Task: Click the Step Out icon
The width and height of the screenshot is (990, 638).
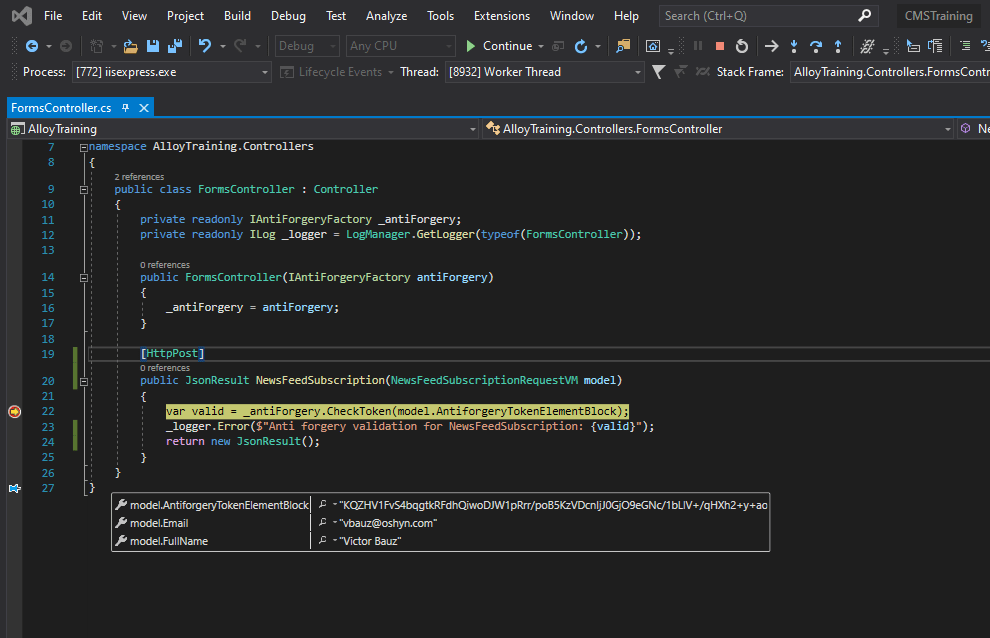Action: (x=838, y=46)
